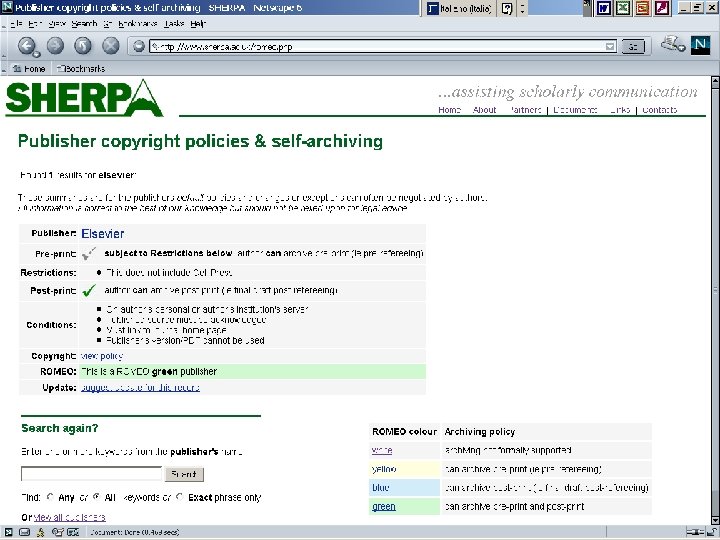Open the Tasks menu
This screenshot has height=540, width=720.
174,24
